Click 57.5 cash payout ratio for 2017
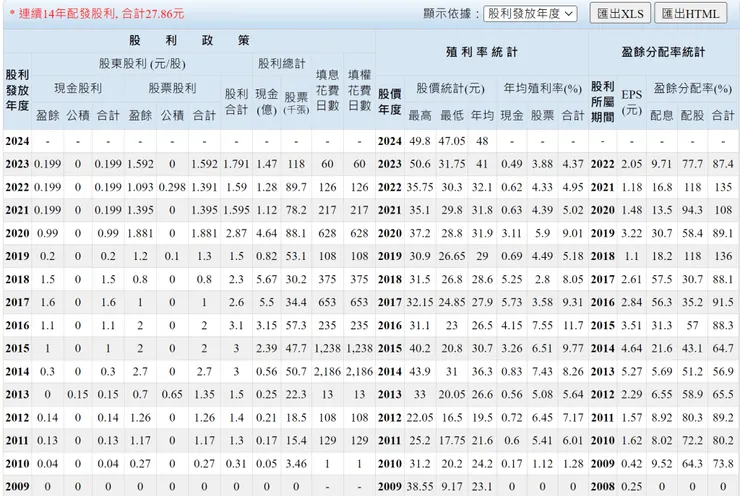 (x=662, y=279)
